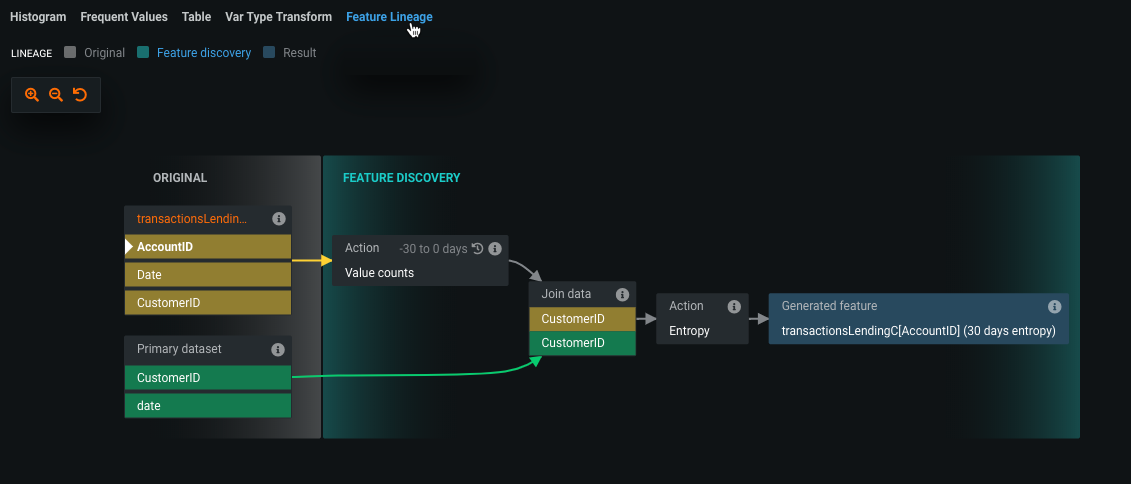This screenshot has height=484, width=1131.
Task: Go to Var Type Transform tab
Action: (x=278, y=17)
